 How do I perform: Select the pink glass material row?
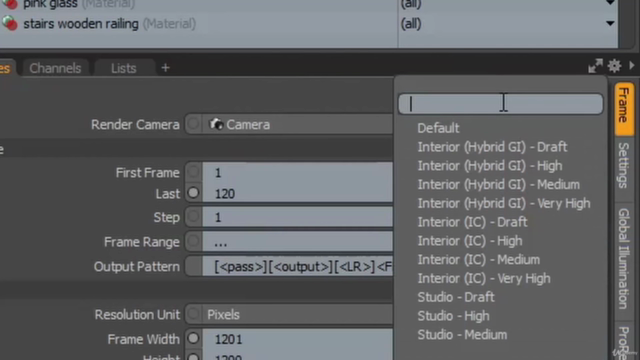(x=199, y=5)
